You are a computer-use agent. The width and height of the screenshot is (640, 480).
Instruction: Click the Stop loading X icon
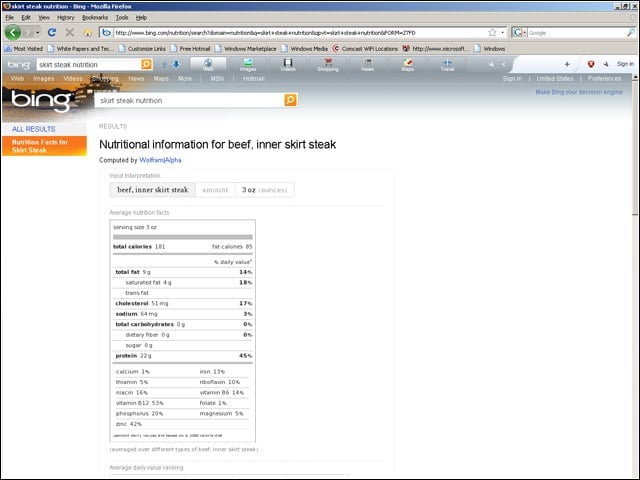click(70, 32)
